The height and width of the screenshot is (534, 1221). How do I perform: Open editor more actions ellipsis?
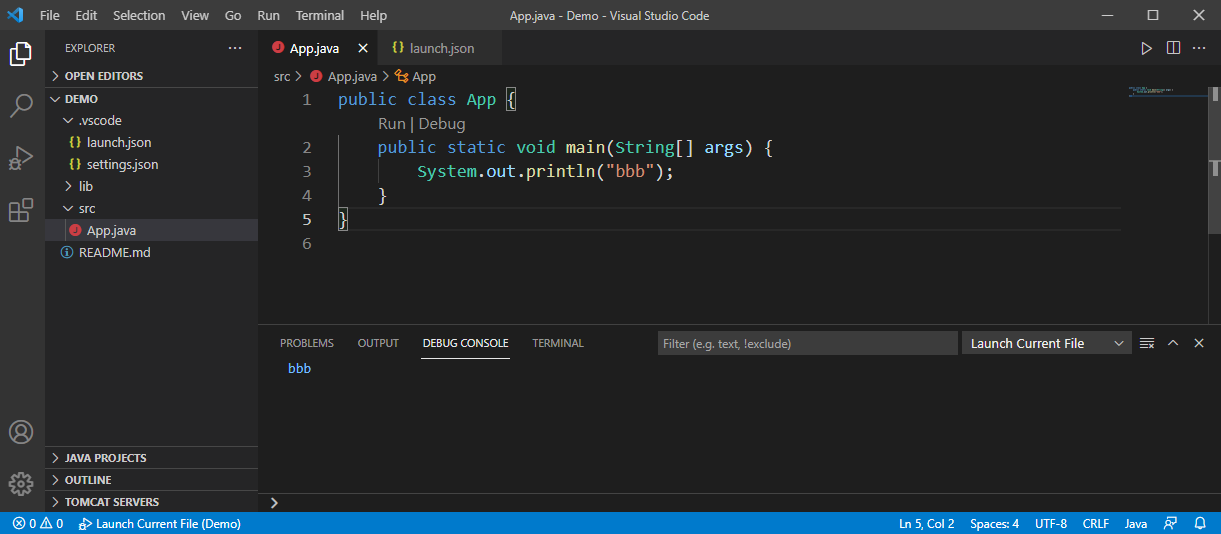[1199, 48]
